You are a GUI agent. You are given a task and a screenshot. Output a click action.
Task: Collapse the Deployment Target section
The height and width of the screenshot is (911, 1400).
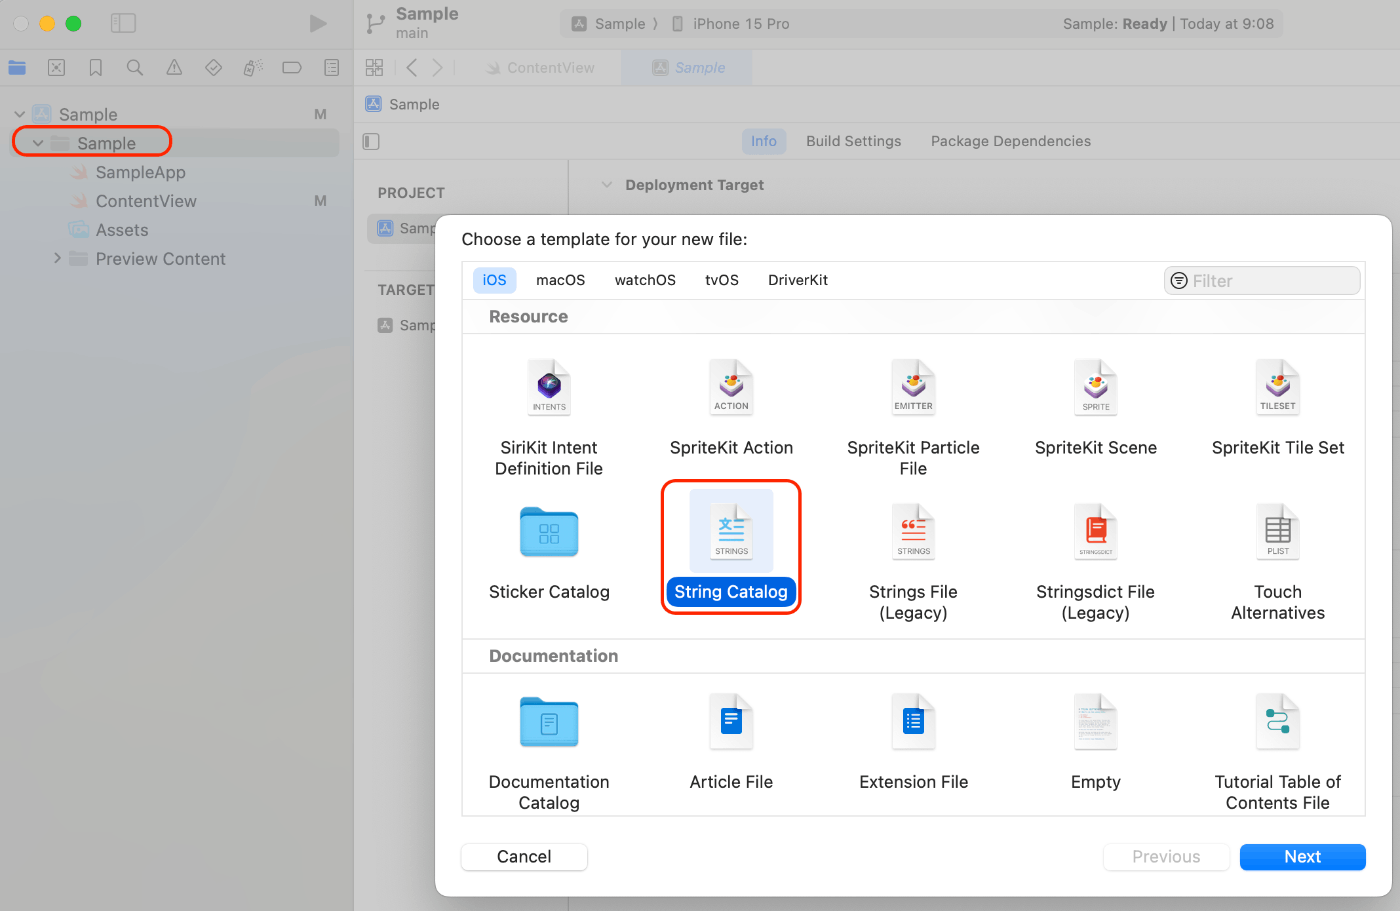pos(606,185)
